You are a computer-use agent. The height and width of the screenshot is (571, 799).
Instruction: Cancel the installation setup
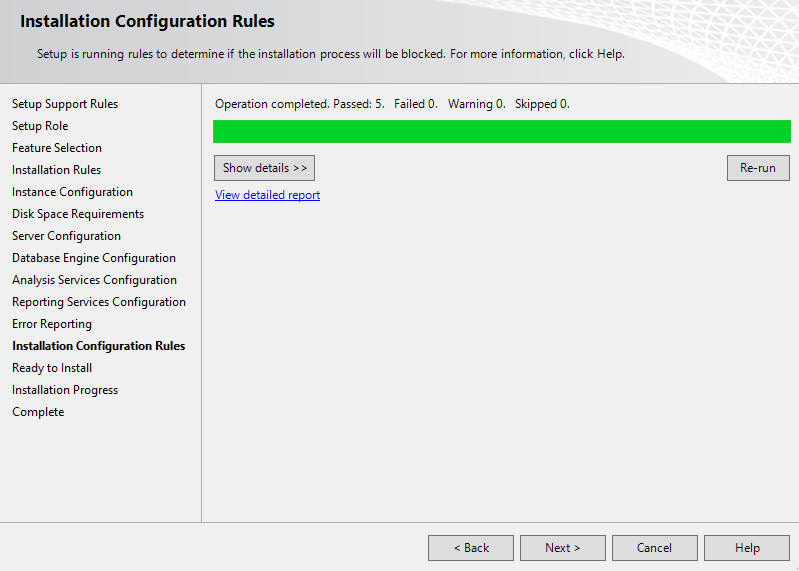(654, 548)
